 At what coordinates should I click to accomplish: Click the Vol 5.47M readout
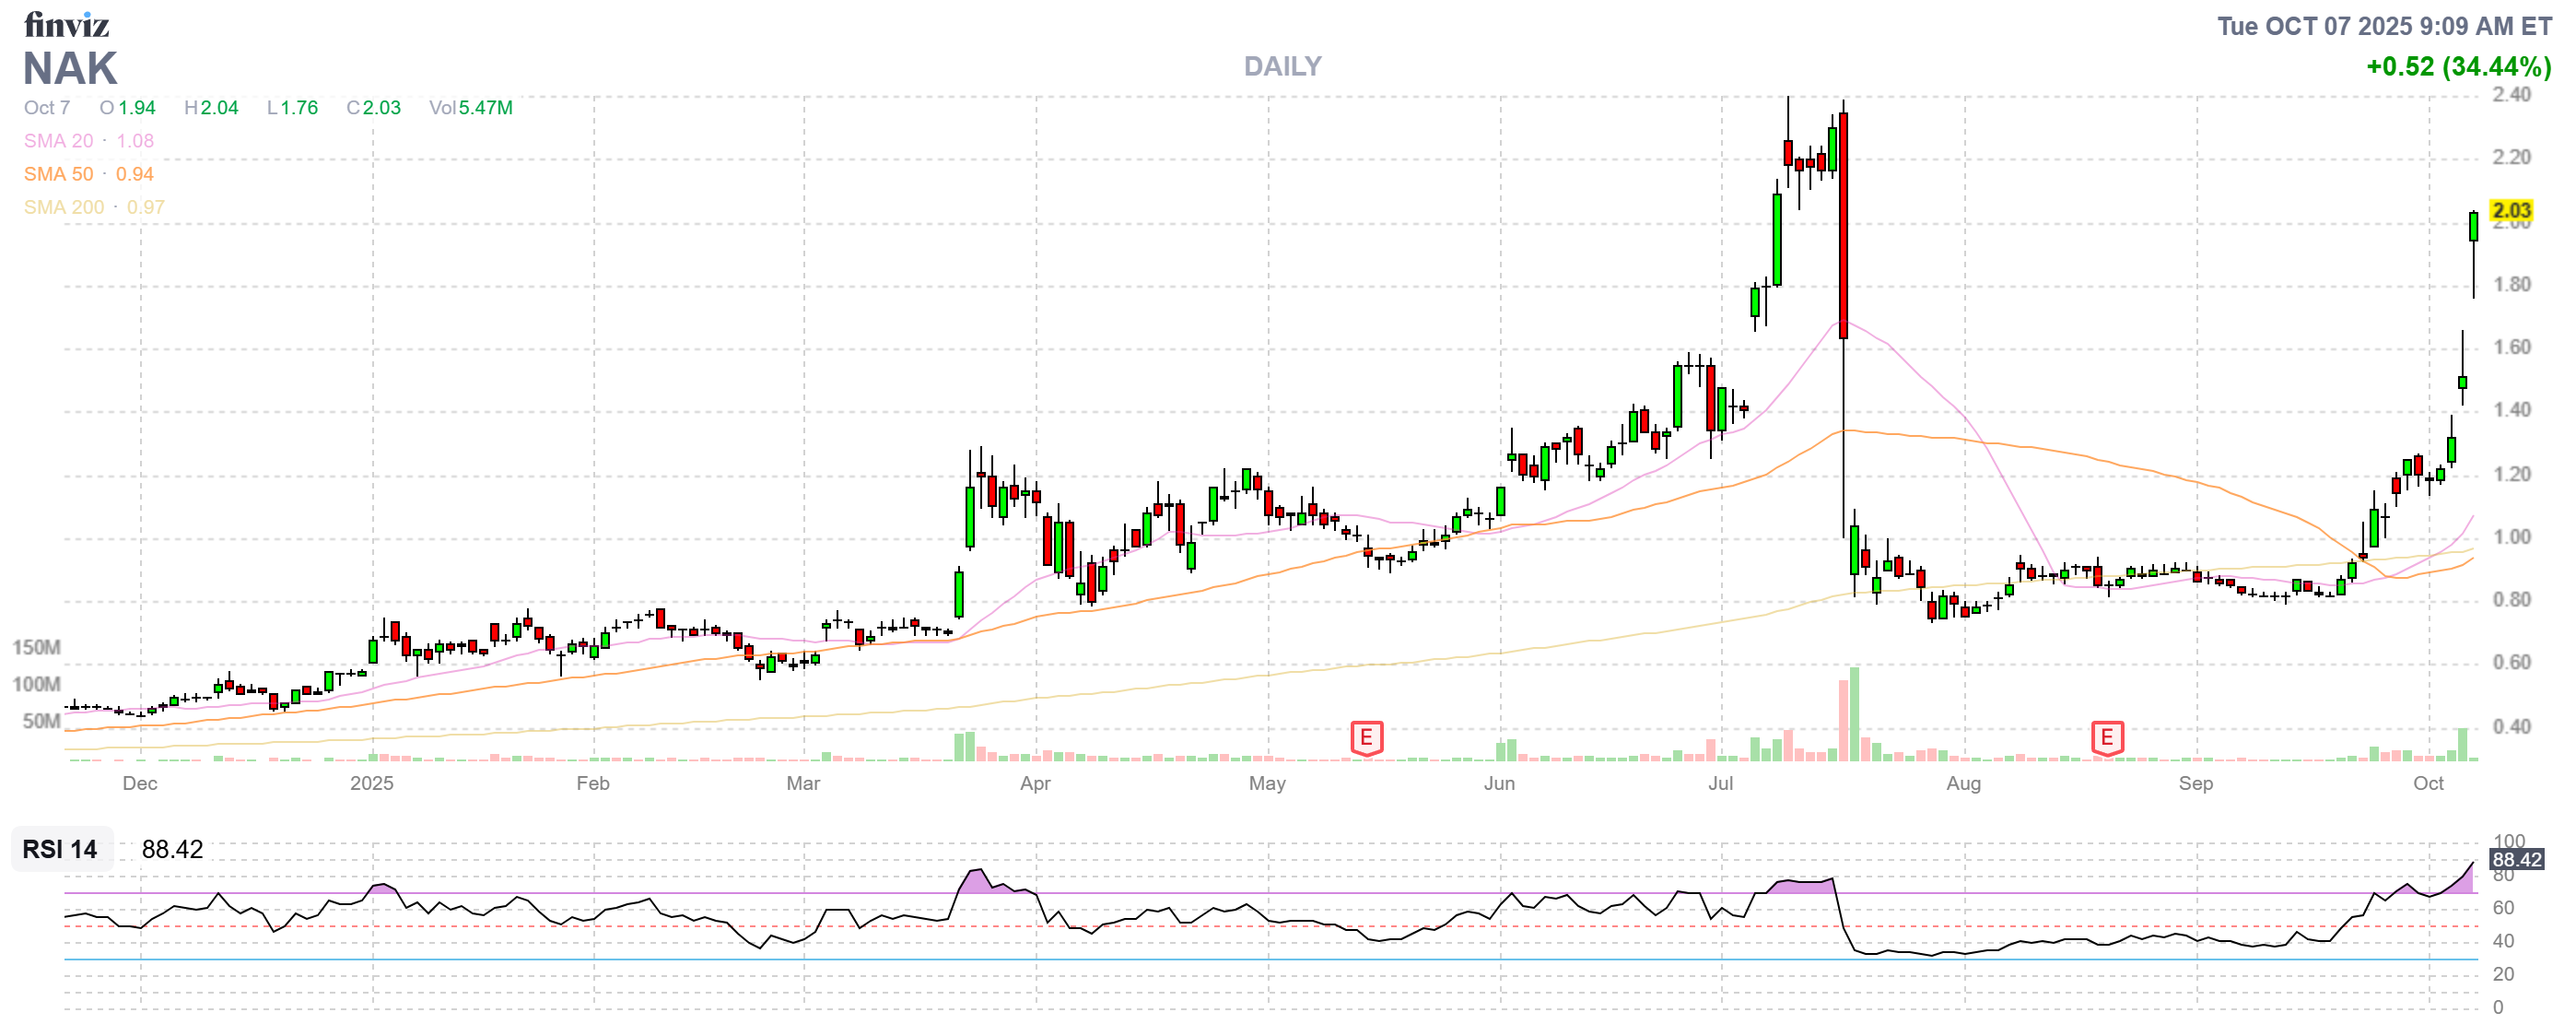pos(470,108)
